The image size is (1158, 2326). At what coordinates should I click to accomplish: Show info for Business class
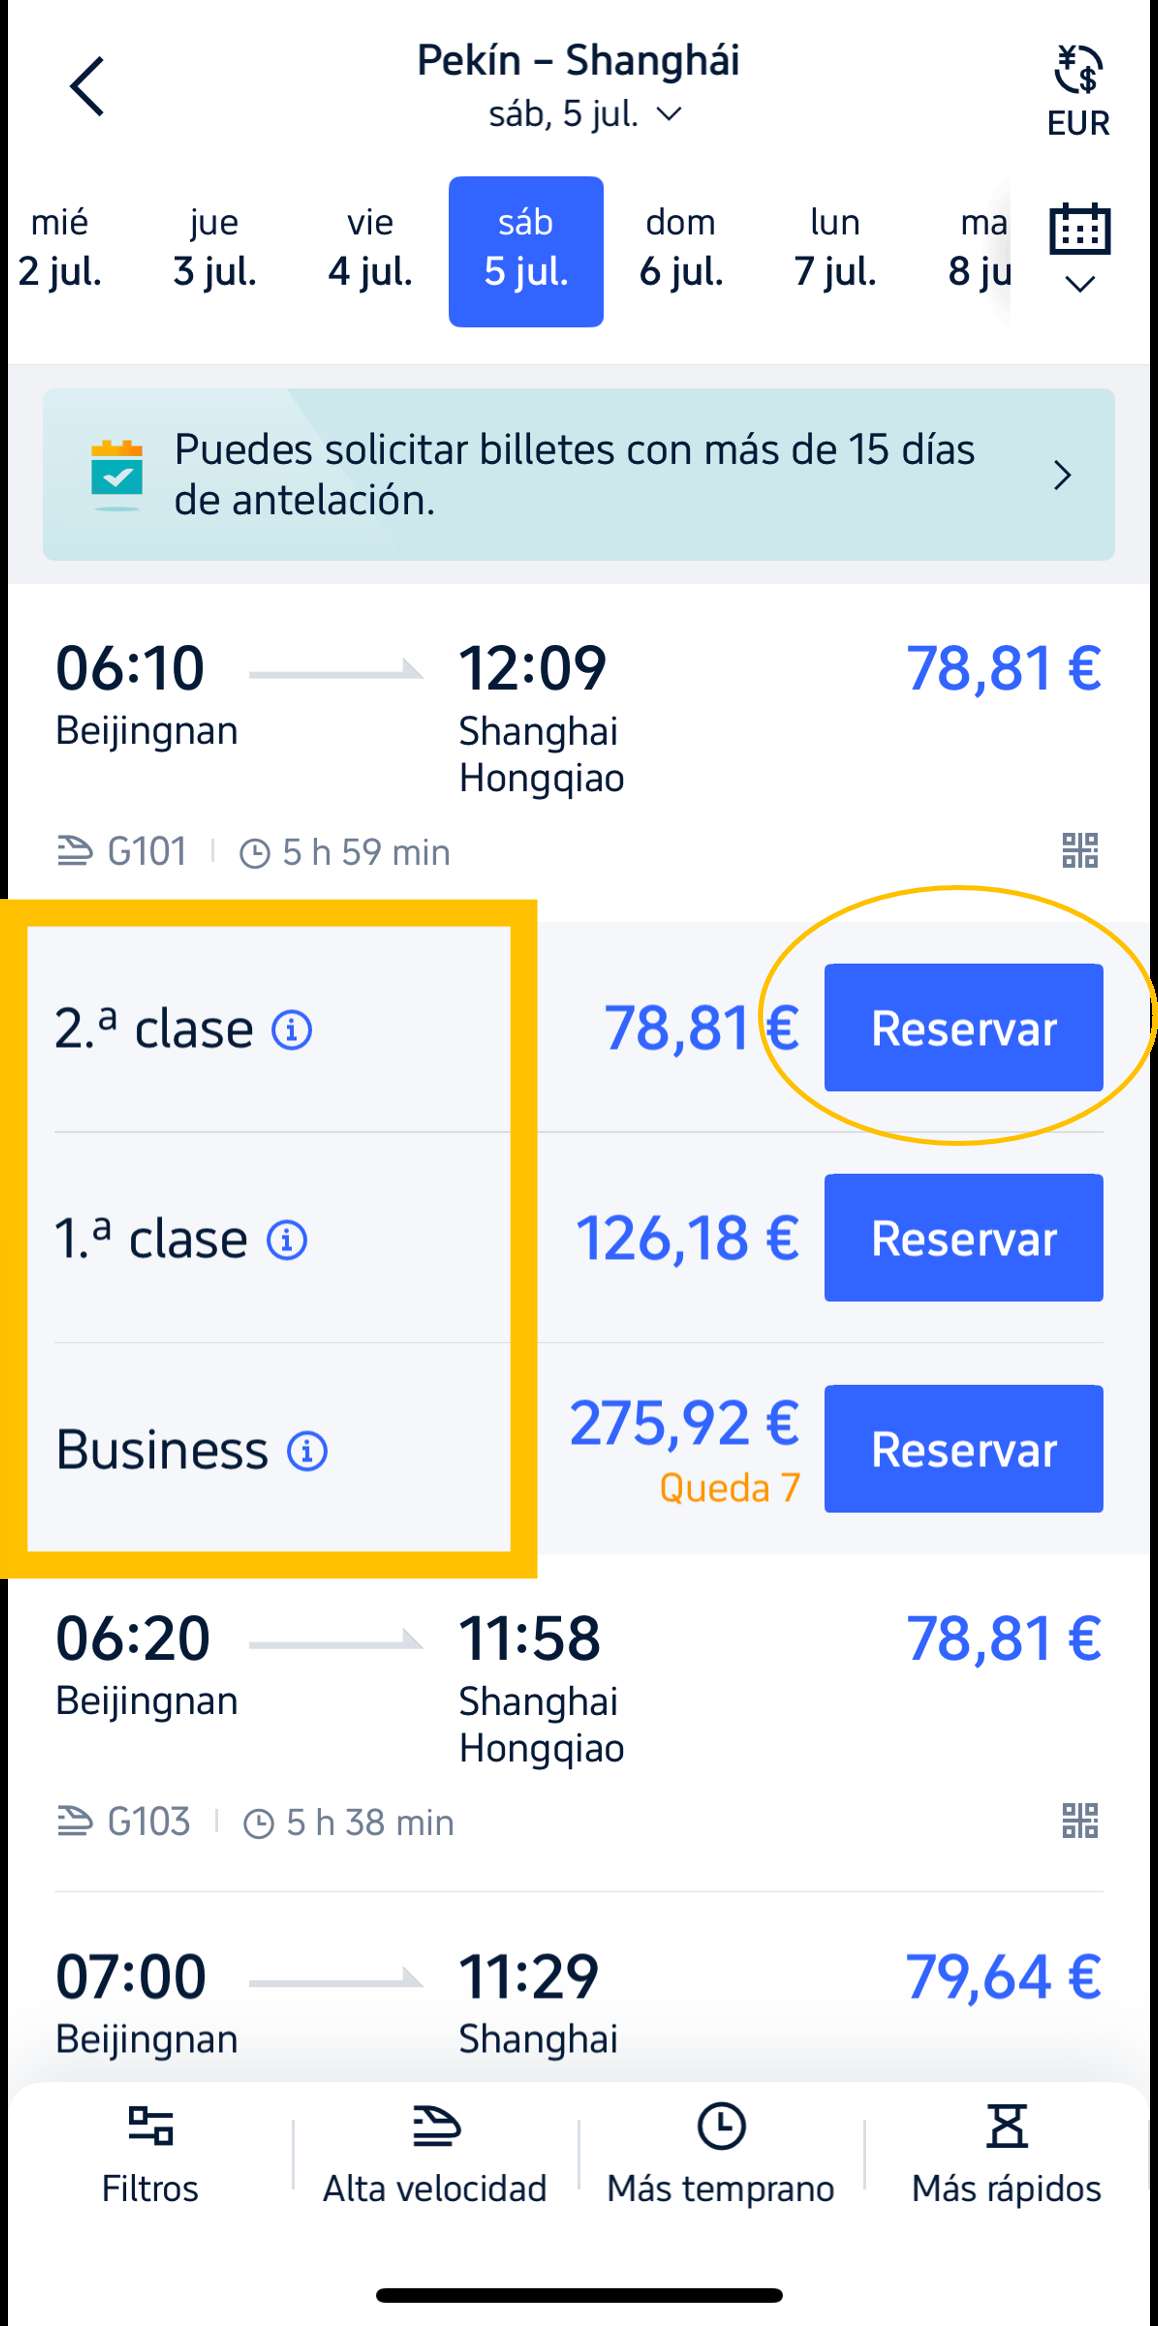pos(307,1451)
